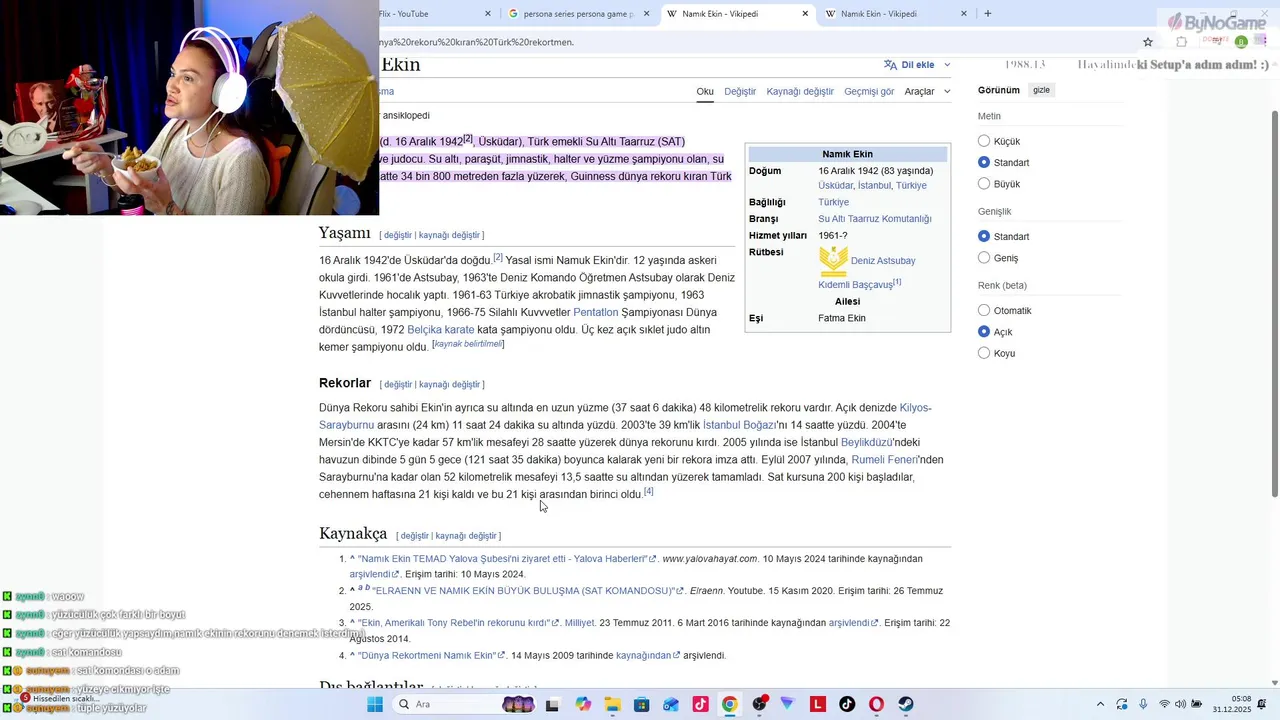Launch Copilot from the taskbar
1280x720 pixels.
[x=583, y=704]
